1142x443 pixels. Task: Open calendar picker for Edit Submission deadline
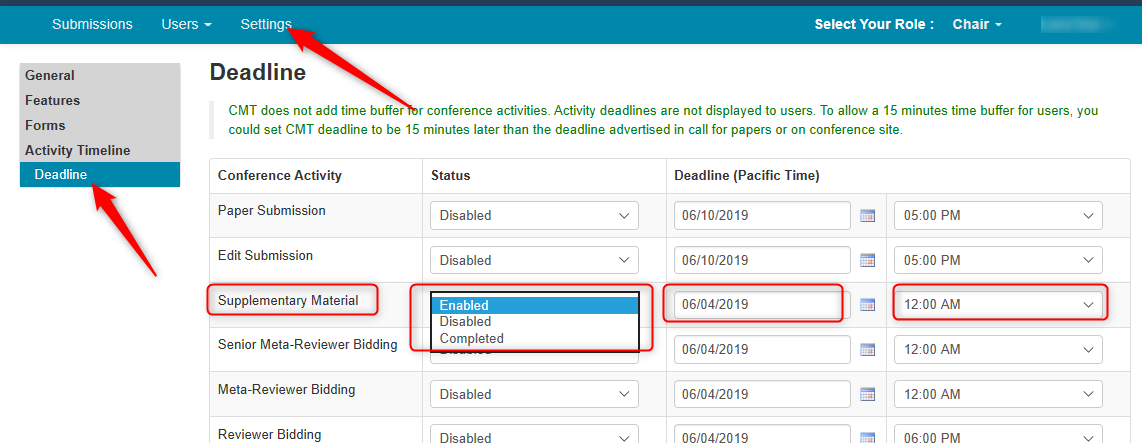coord(867,260)
